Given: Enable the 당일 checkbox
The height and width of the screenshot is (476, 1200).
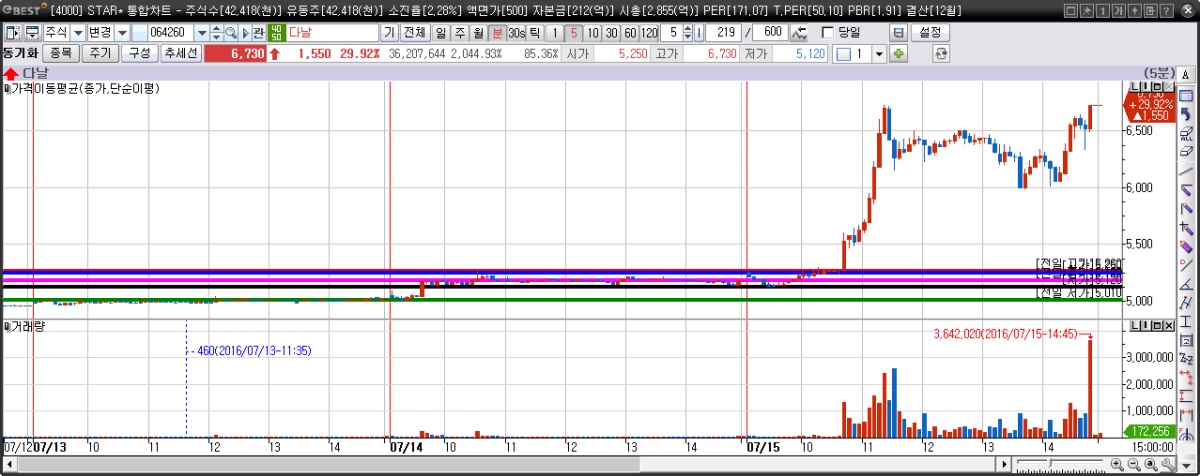Looking at the screenshot, I should (827, 32).
